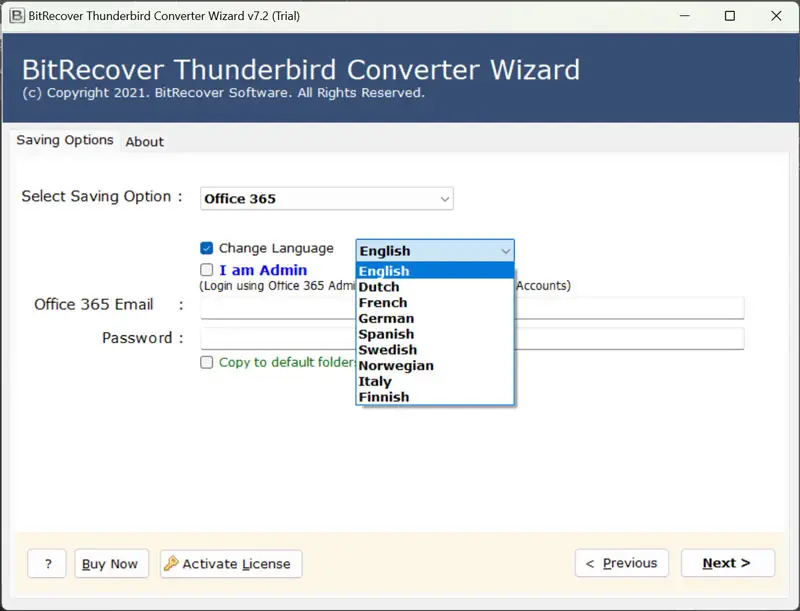Select French in the language list
Image resolution: width=800 pixels, height=611 pixels.
(x=383, y=303)
